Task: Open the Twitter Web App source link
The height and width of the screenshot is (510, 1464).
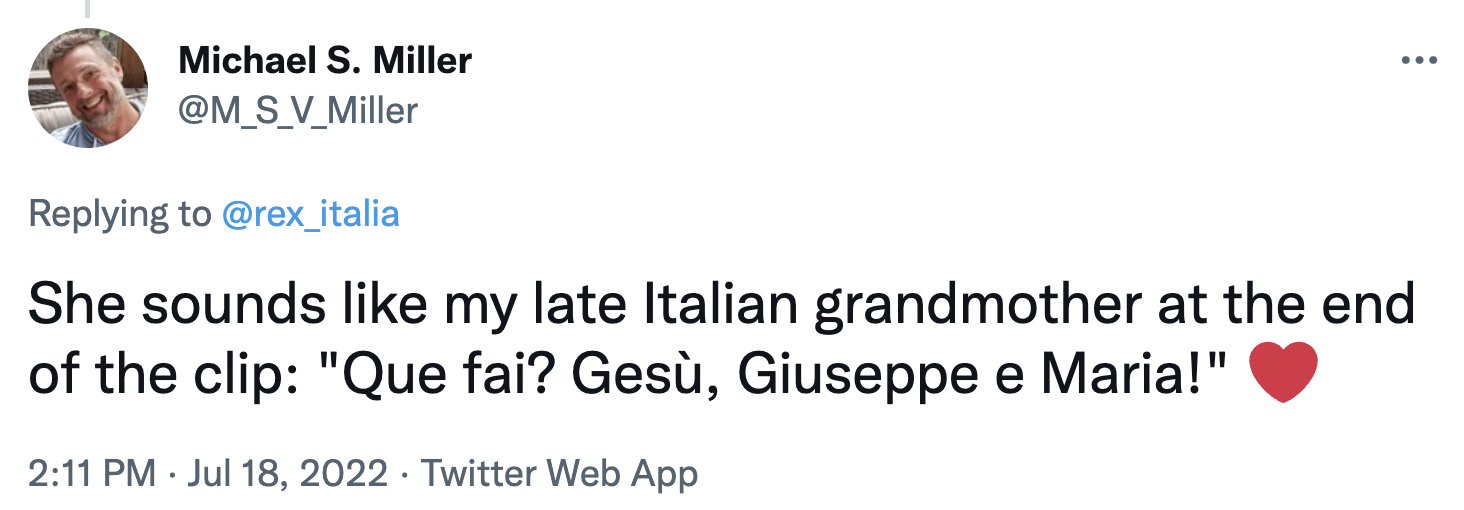Action: 558,472
